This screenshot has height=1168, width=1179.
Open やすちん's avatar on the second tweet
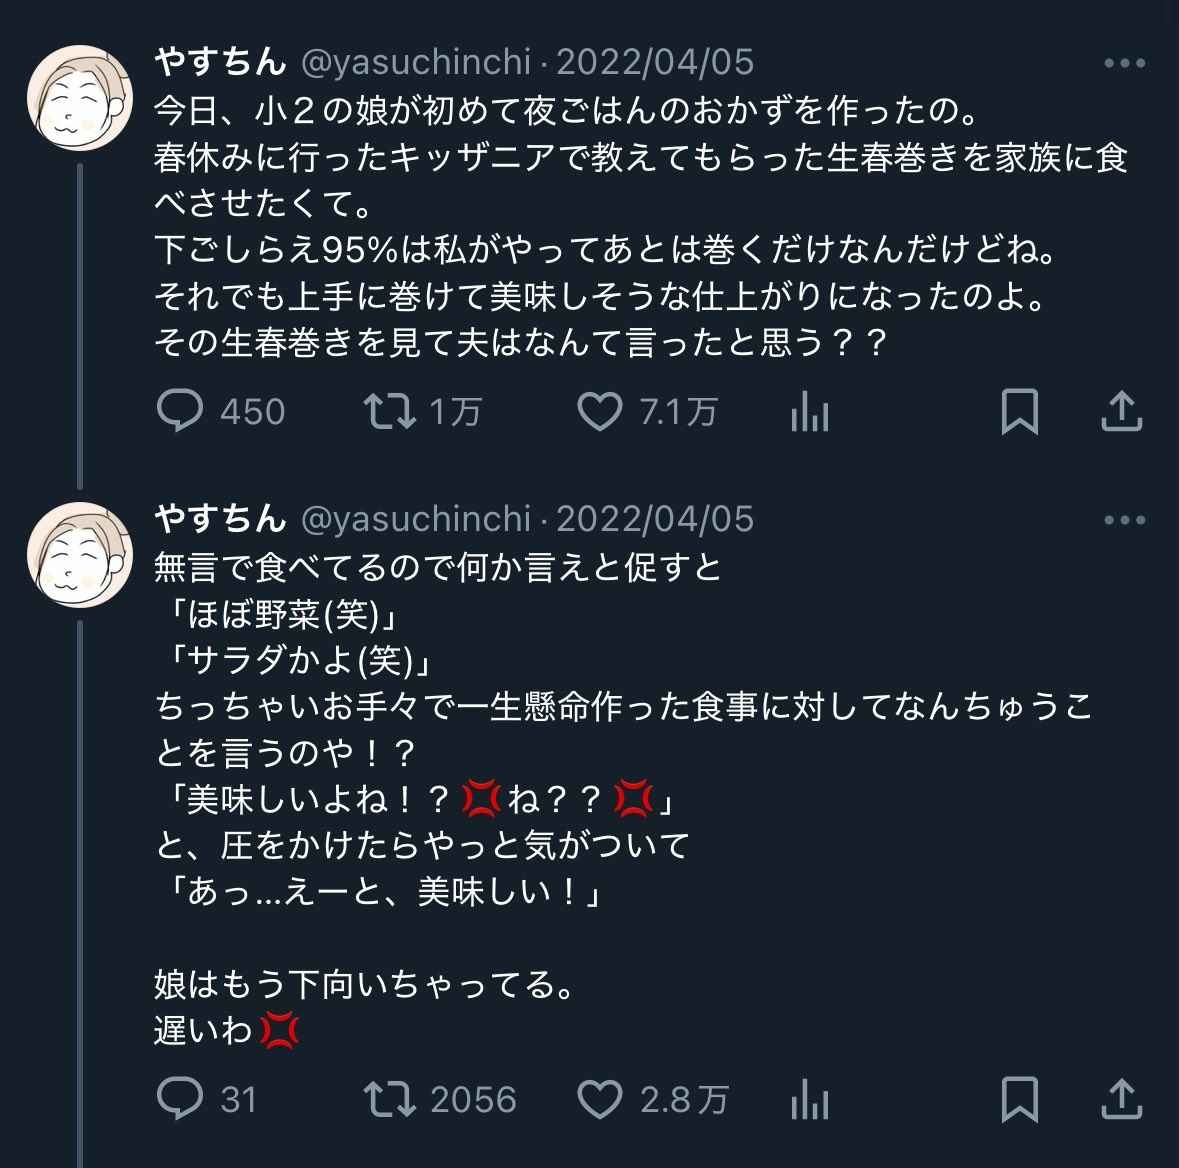(80, 556)
